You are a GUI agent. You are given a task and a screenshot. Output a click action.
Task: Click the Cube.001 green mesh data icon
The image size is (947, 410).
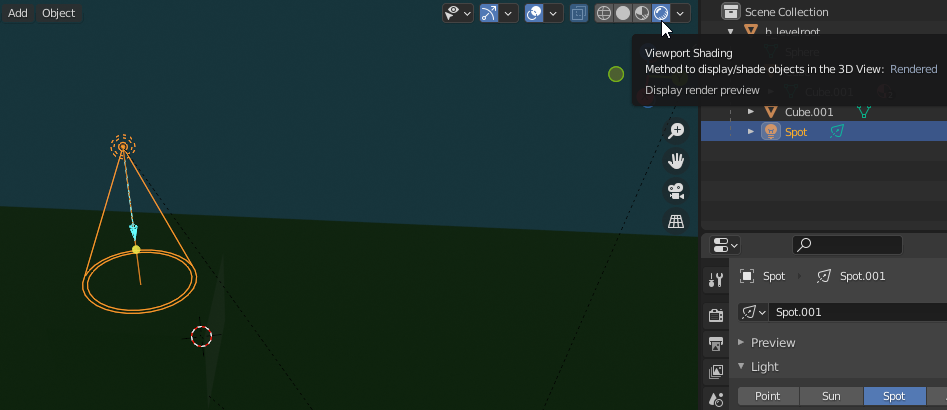(x=864, y=112)
